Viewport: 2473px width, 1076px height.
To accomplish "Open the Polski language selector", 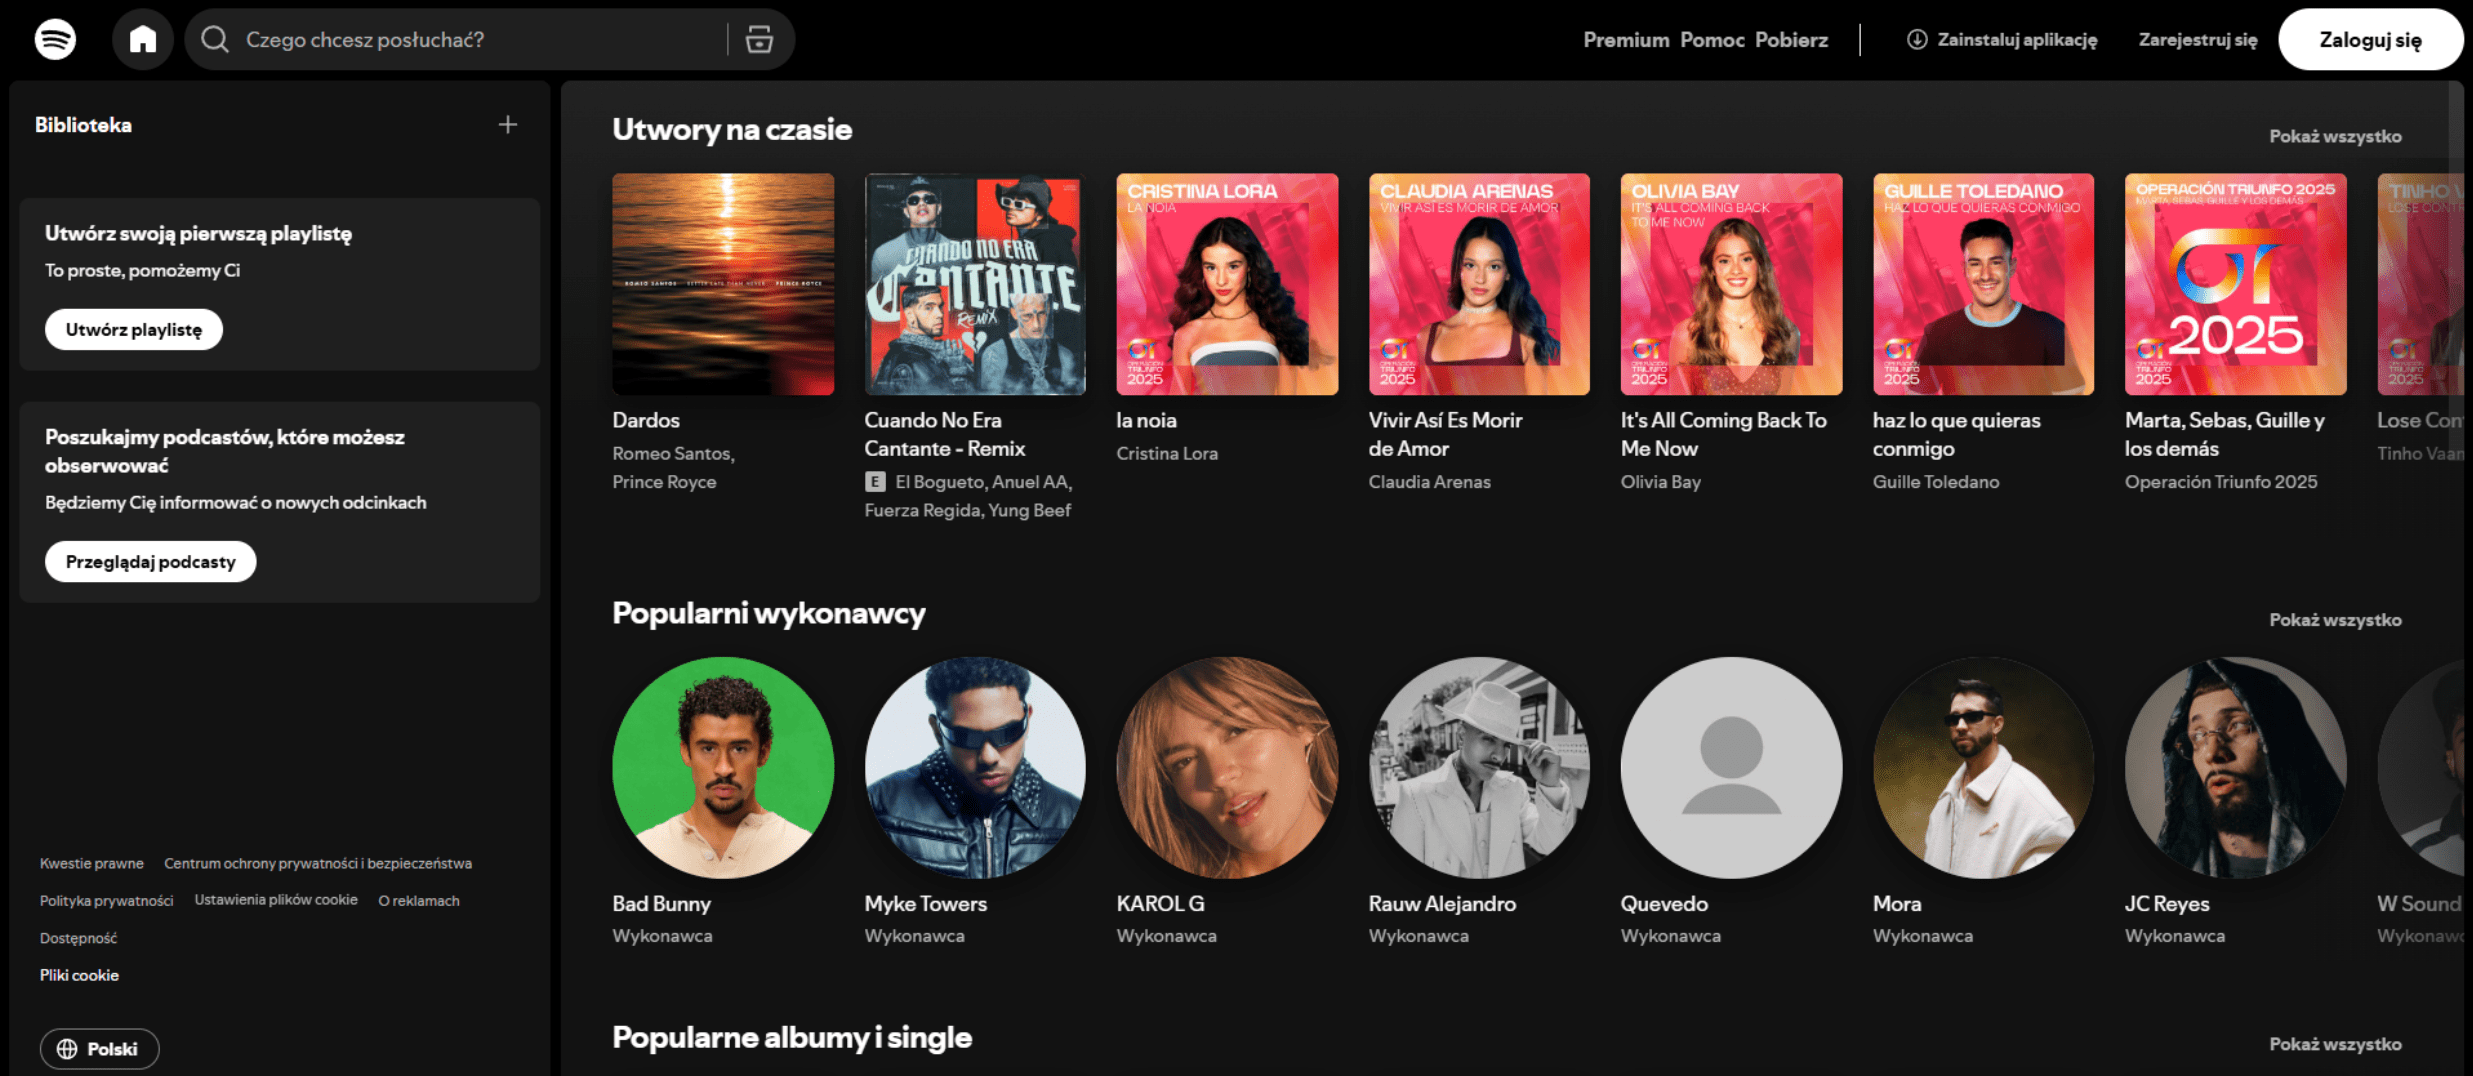I will pyautogui.click(x=100, y=1049).
